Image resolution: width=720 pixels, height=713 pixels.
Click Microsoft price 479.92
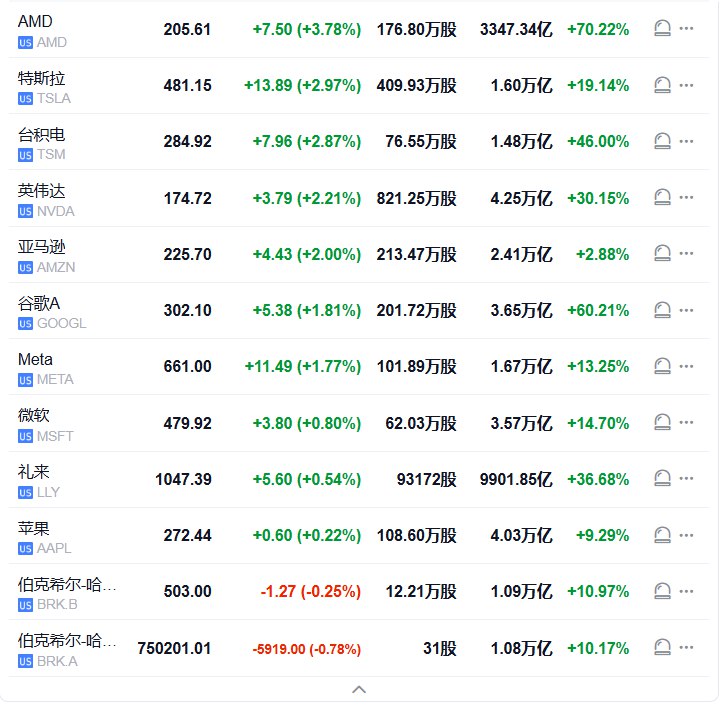pyautogui.click(x=187, y=423)
